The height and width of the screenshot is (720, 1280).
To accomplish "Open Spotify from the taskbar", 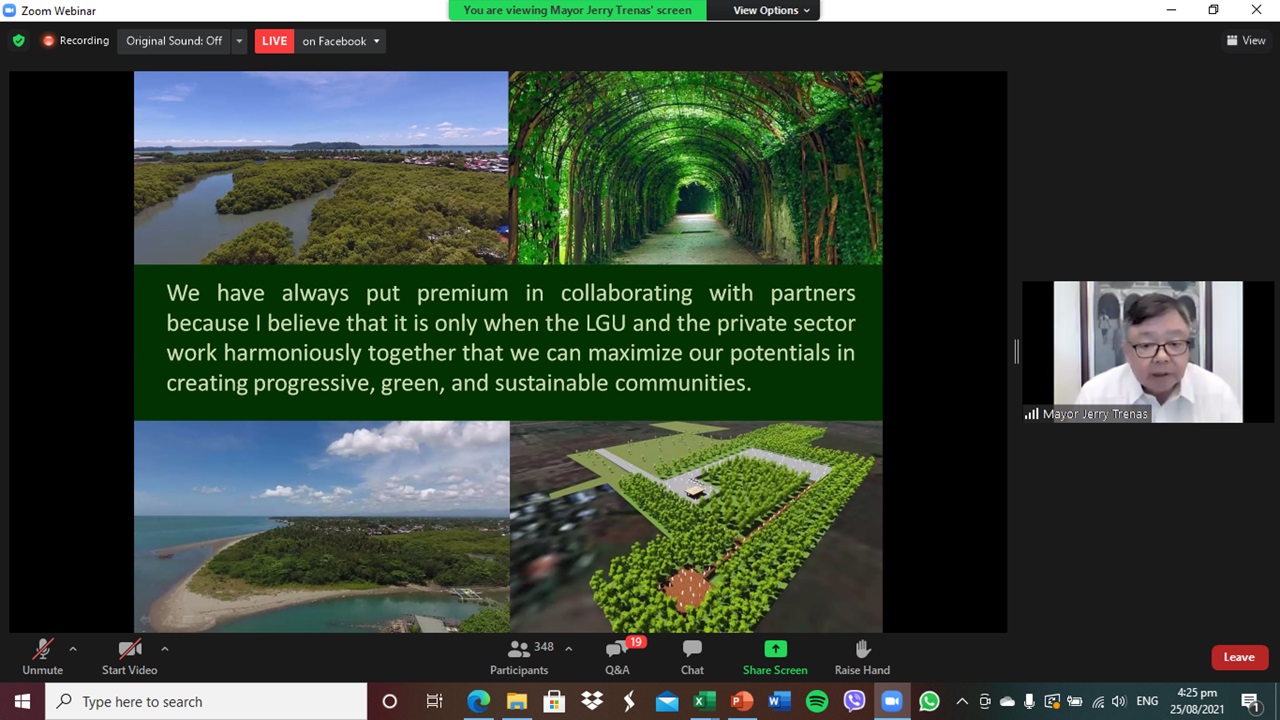I will point(817,701).
